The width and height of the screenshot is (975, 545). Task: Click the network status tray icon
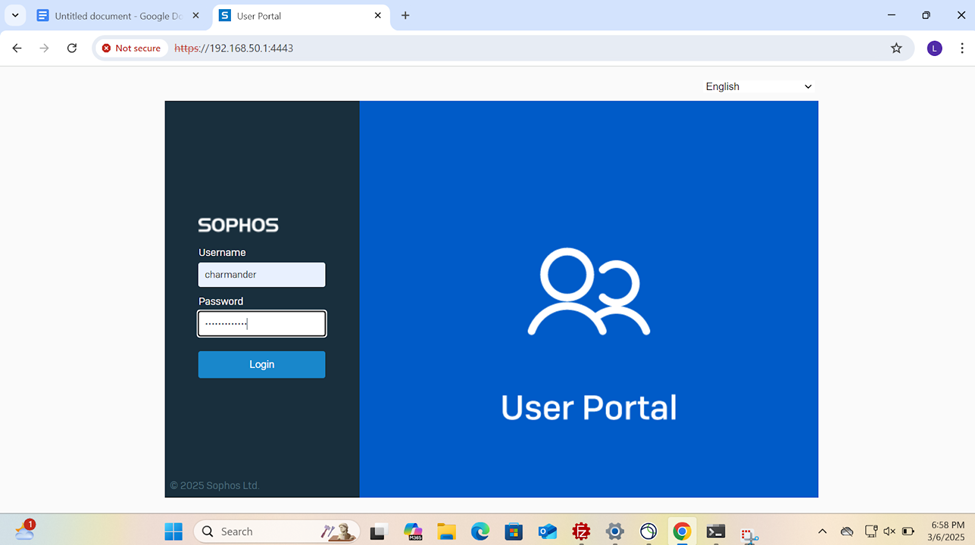871,531
